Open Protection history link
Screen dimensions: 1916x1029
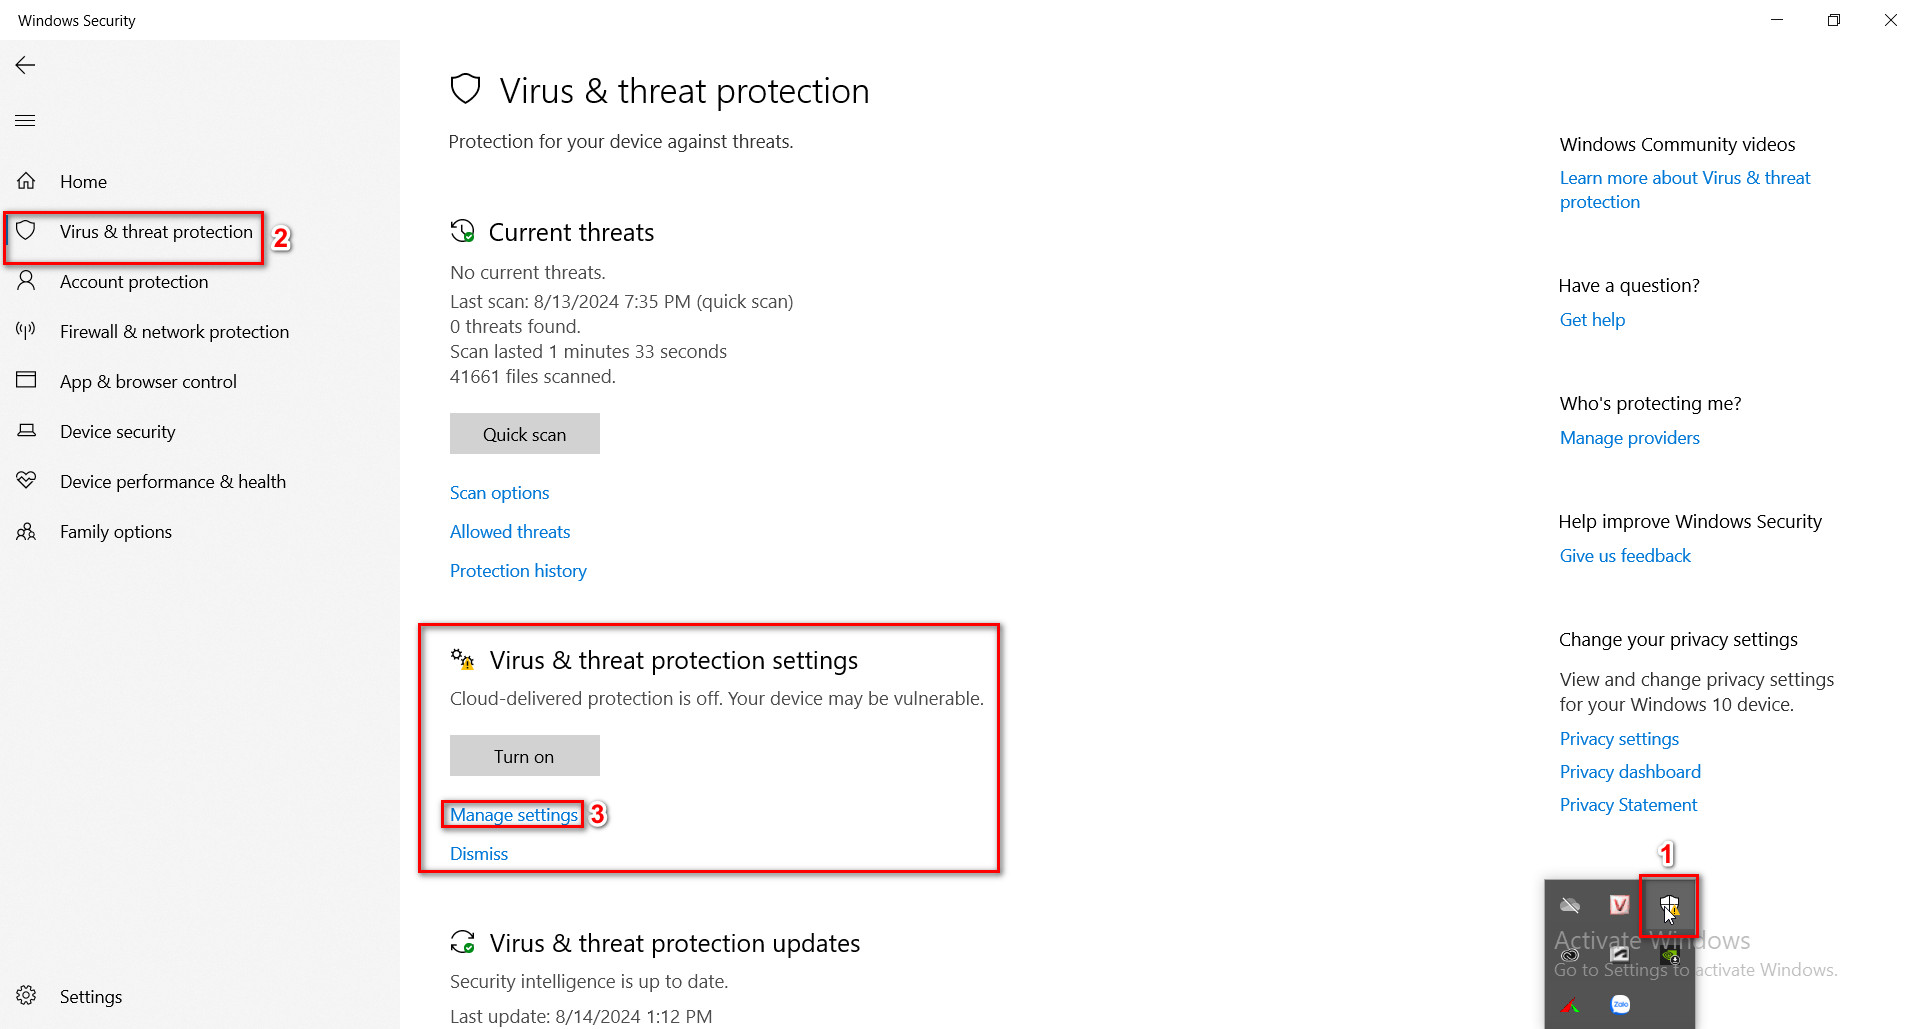[518, 571]
